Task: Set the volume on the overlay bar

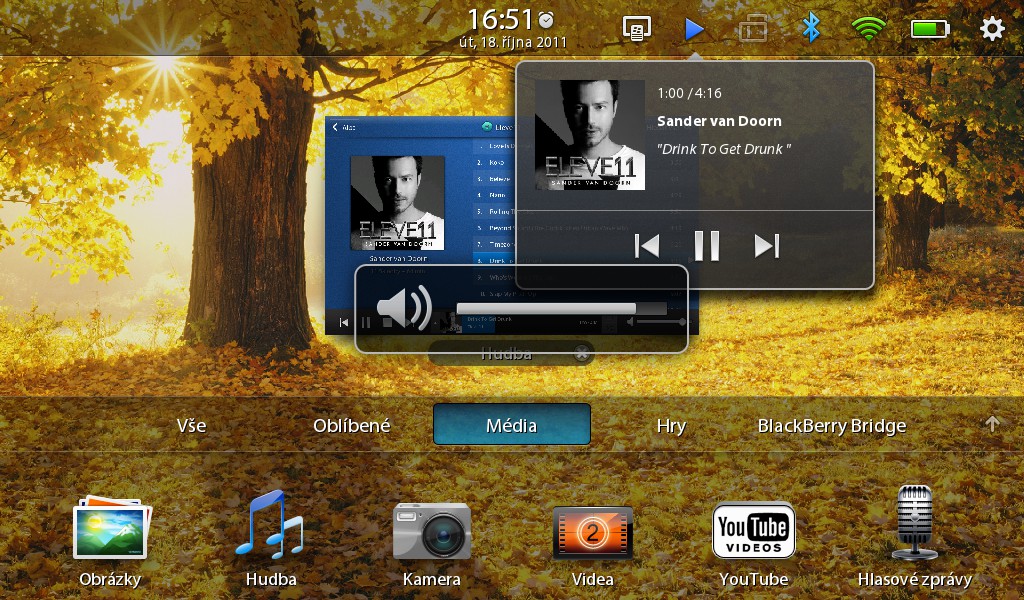Action: pos(562,309)
